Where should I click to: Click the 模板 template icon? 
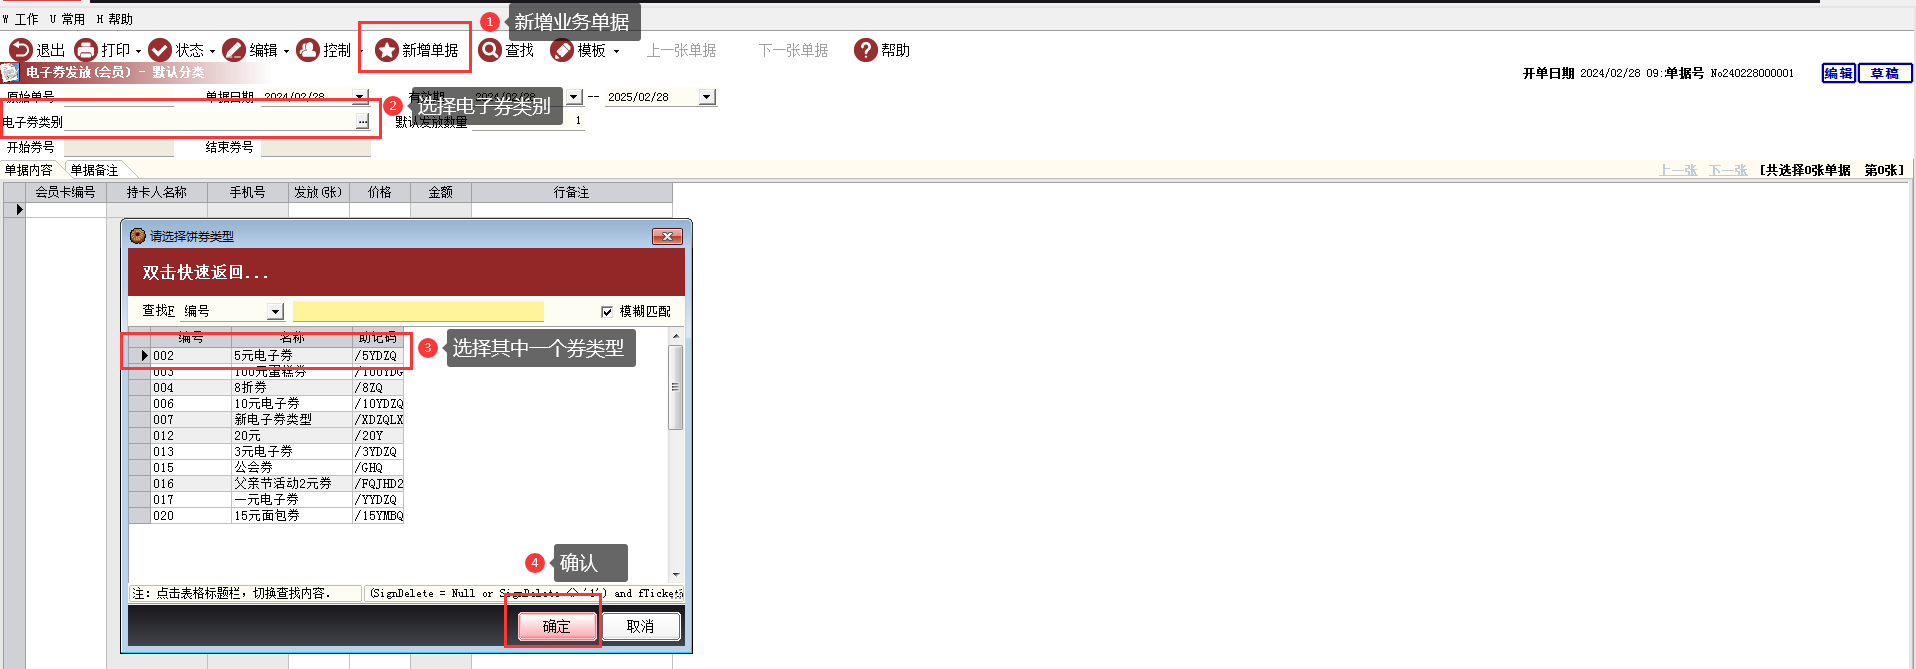(562, 50)
